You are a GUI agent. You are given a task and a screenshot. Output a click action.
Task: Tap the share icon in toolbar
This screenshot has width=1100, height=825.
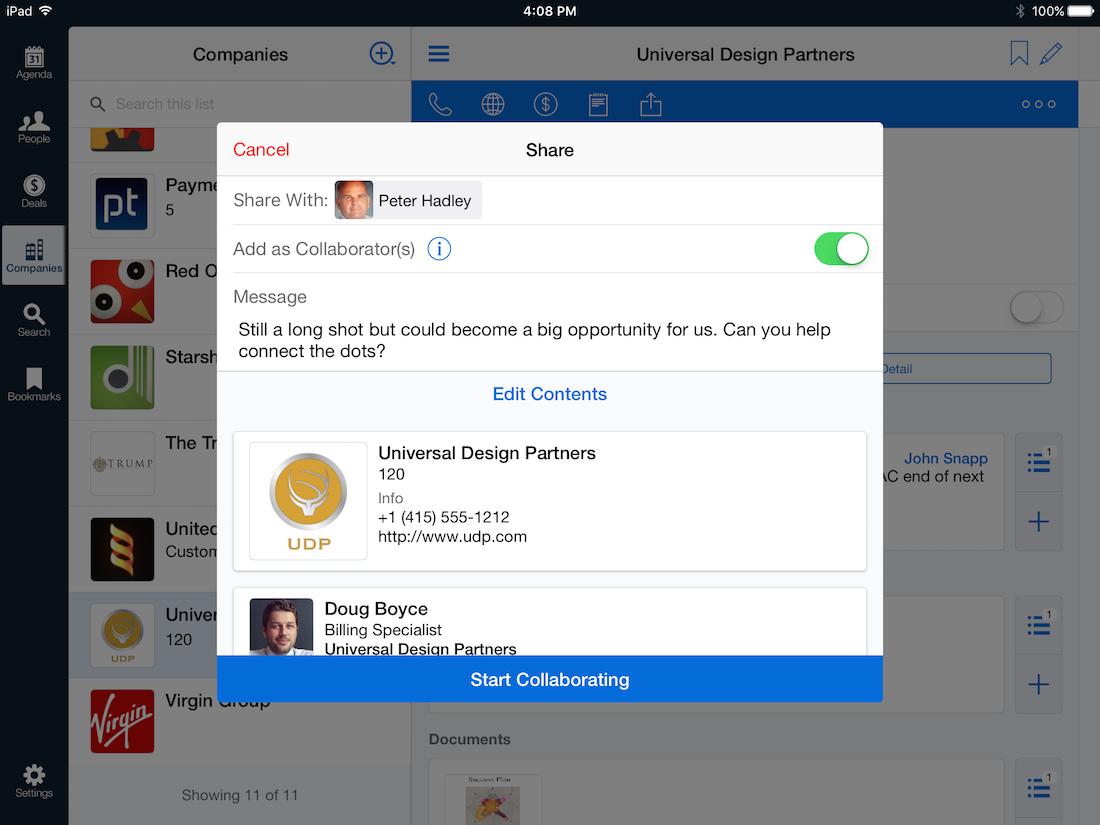point(650,104)
